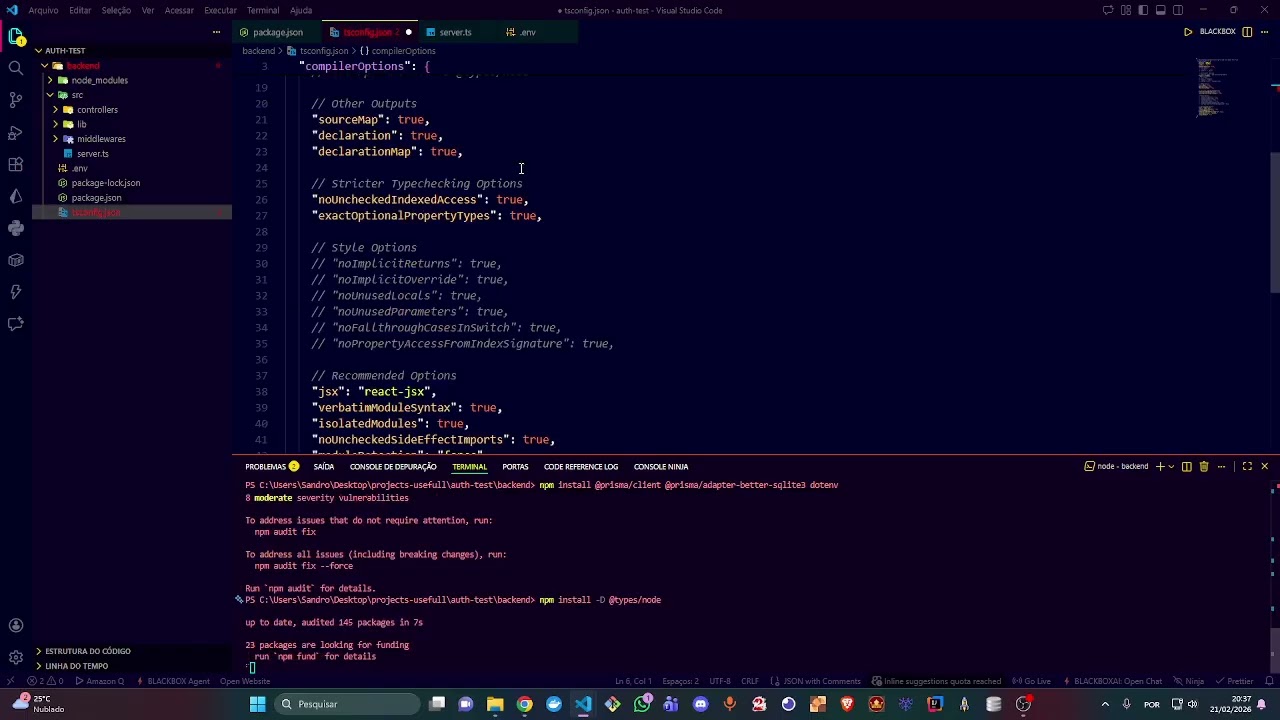This screenshot has width=1280, height=720.
Task: Toggle bottom panel visibility in title bar
Action: click(x=1161, y=10)
